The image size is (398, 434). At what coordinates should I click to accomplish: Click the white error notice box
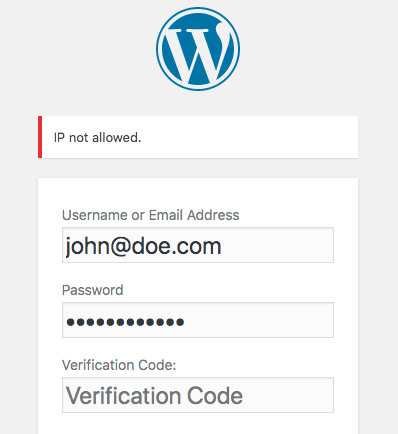(x=198, y=137)
